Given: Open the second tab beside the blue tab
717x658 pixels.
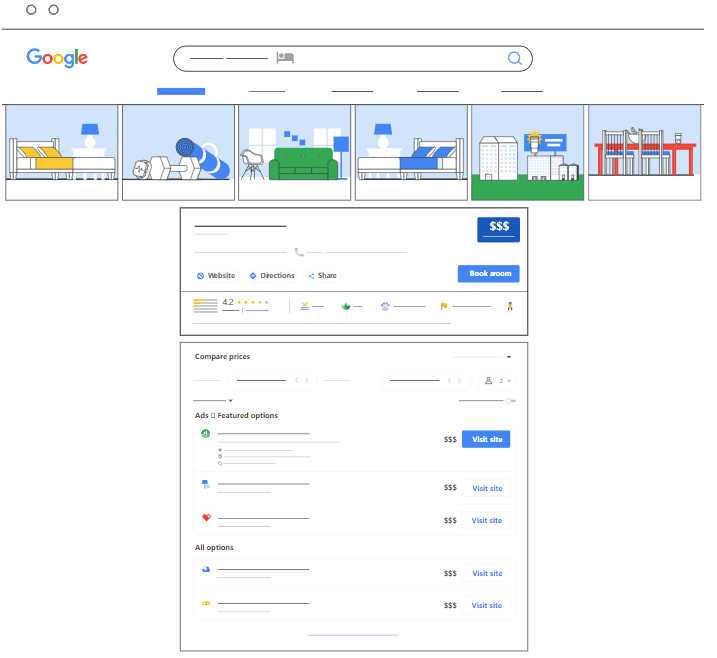Looking at the screenshot, I should coord(267,91).
